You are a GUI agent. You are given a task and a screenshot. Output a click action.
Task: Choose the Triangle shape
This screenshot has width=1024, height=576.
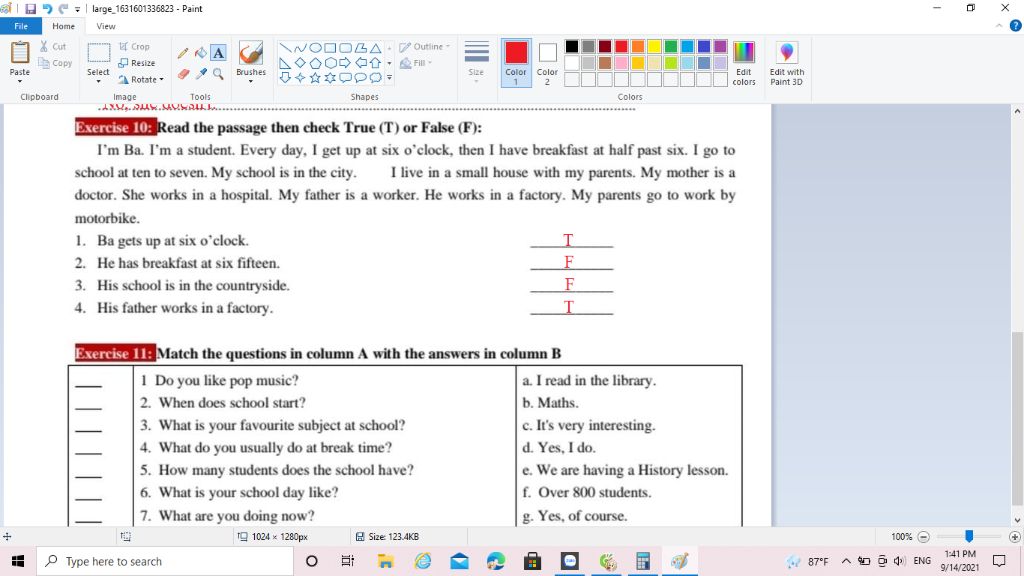(x=376, y=48)
